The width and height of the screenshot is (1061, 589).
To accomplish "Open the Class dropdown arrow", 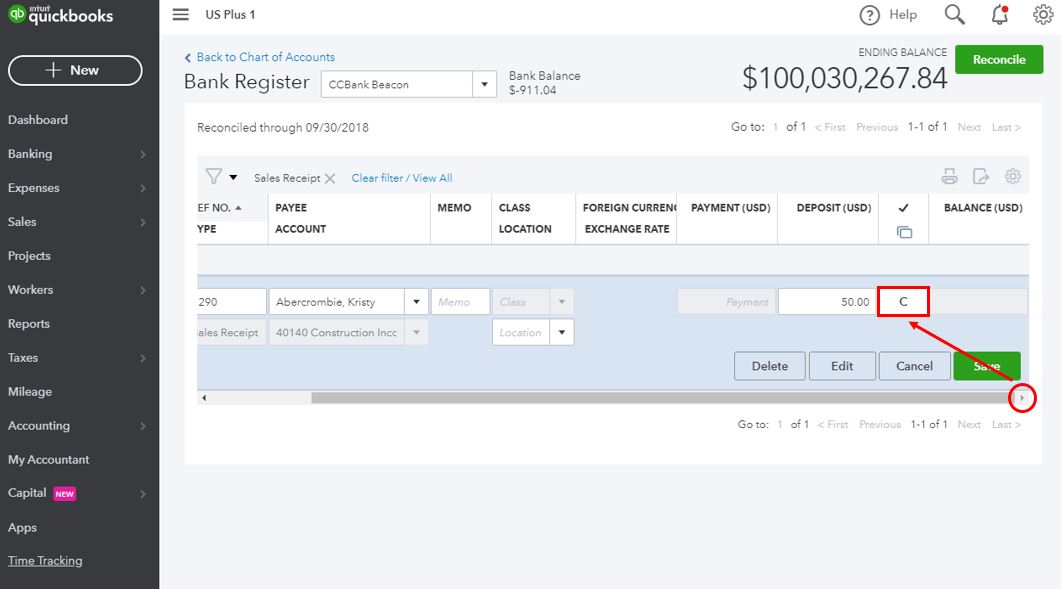I will tap(562, 302).
